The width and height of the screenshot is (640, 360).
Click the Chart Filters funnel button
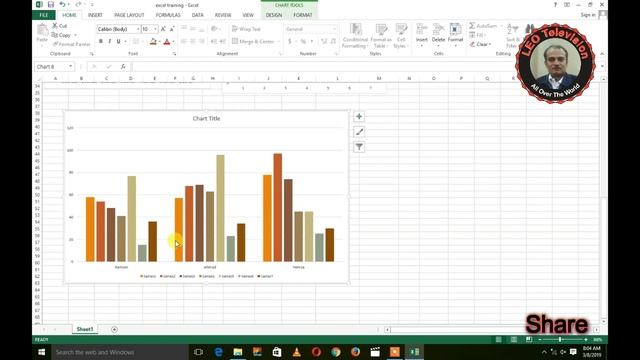pos(359,147)
